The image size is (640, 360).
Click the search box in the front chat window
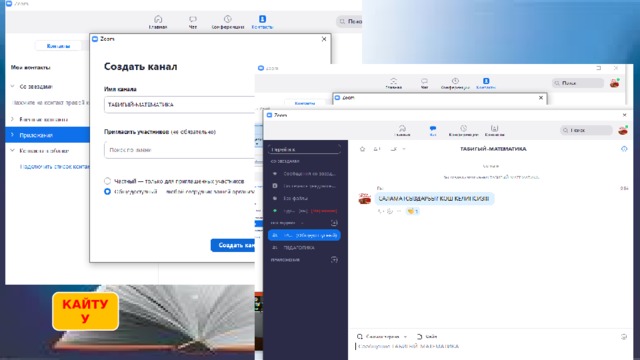coord(586,130)
